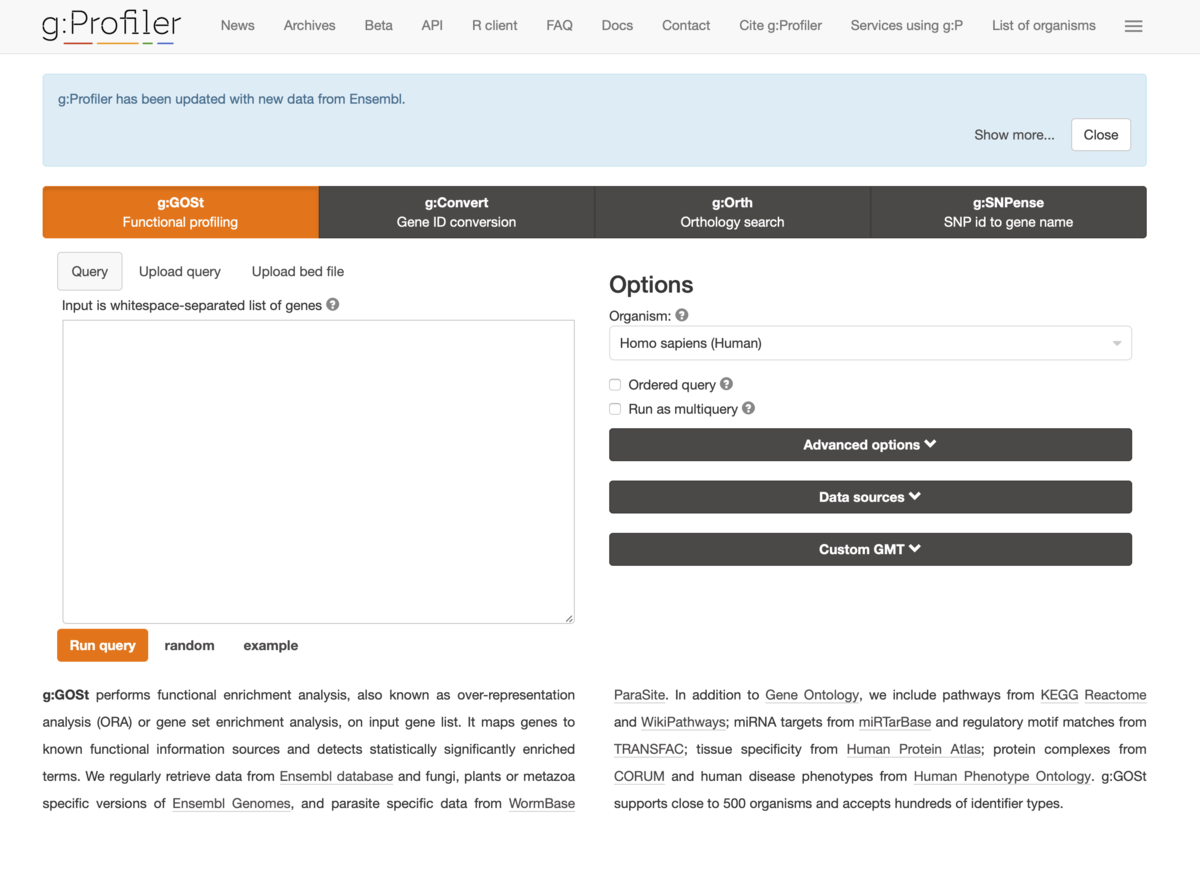Open the Docs page
Viewport: 1200px width, 871px height.
[x=617, y=25]
